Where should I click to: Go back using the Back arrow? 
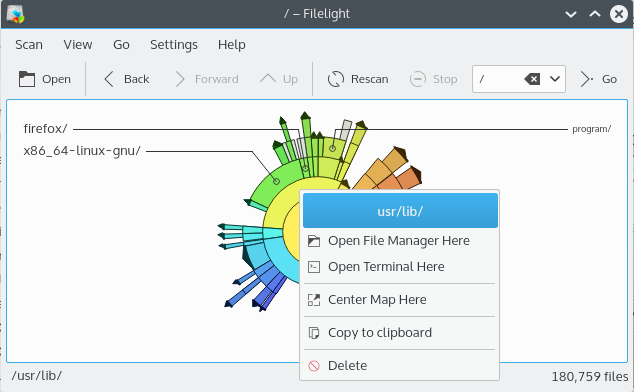[x=109, y=79]
